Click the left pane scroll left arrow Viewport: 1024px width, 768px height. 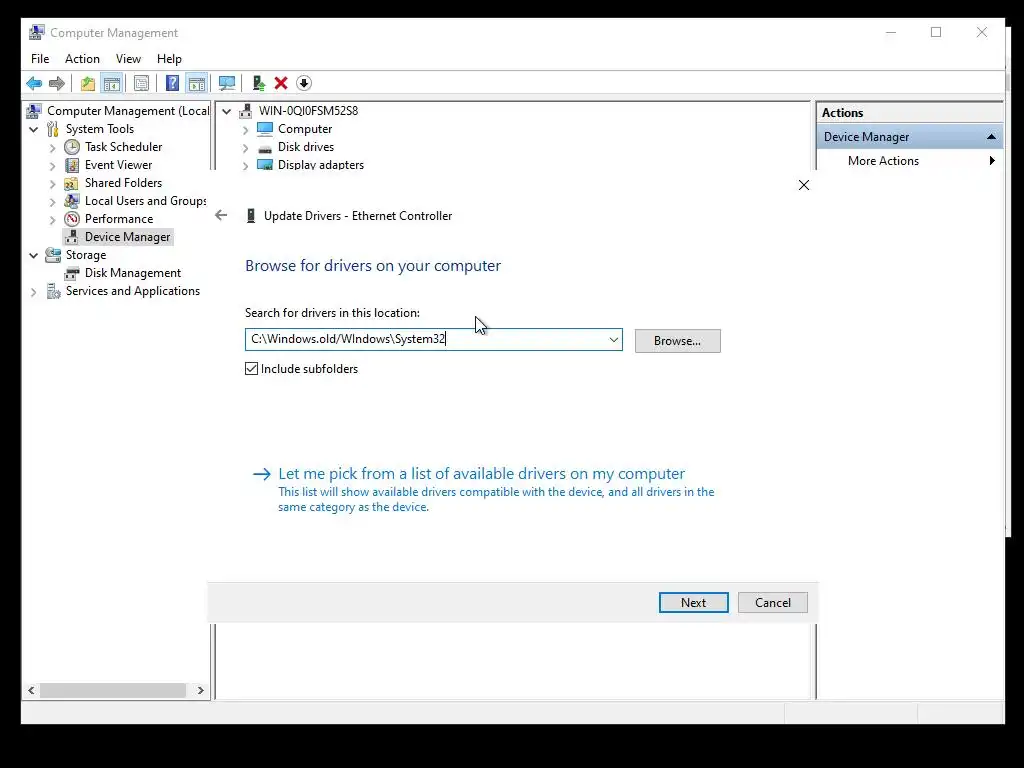tap(31, 690)
